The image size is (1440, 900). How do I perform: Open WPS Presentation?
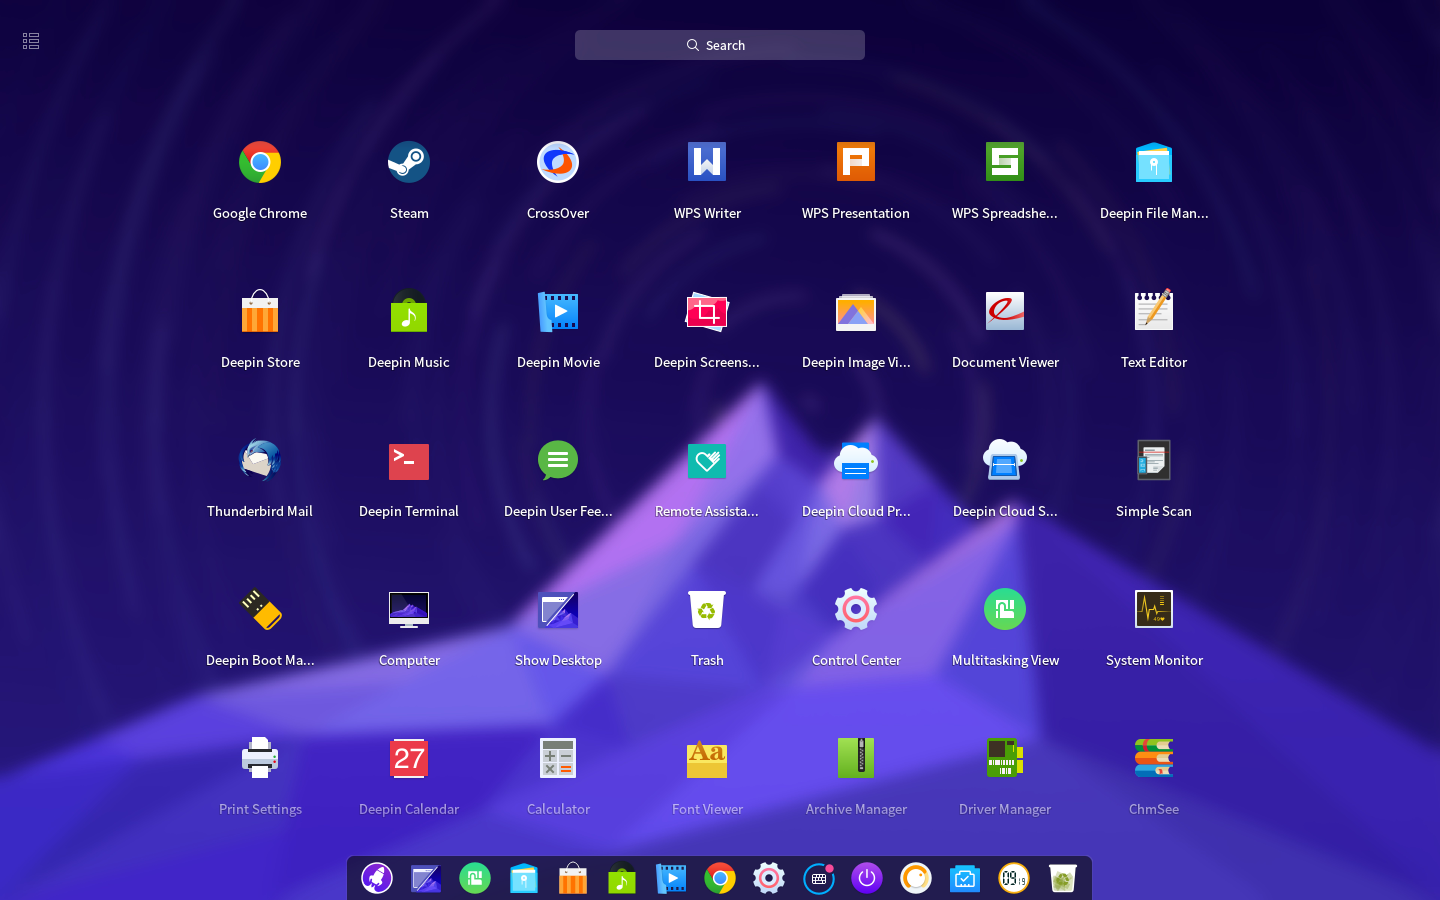(x=856, y=162)
